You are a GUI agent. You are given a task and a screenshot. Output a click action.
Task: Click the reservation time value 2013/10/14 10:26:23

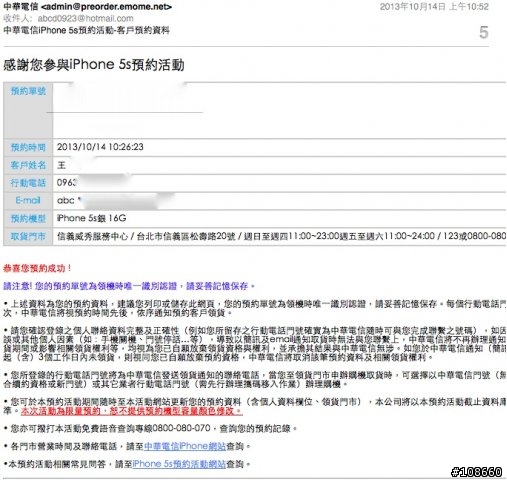(x=100, y=147)
